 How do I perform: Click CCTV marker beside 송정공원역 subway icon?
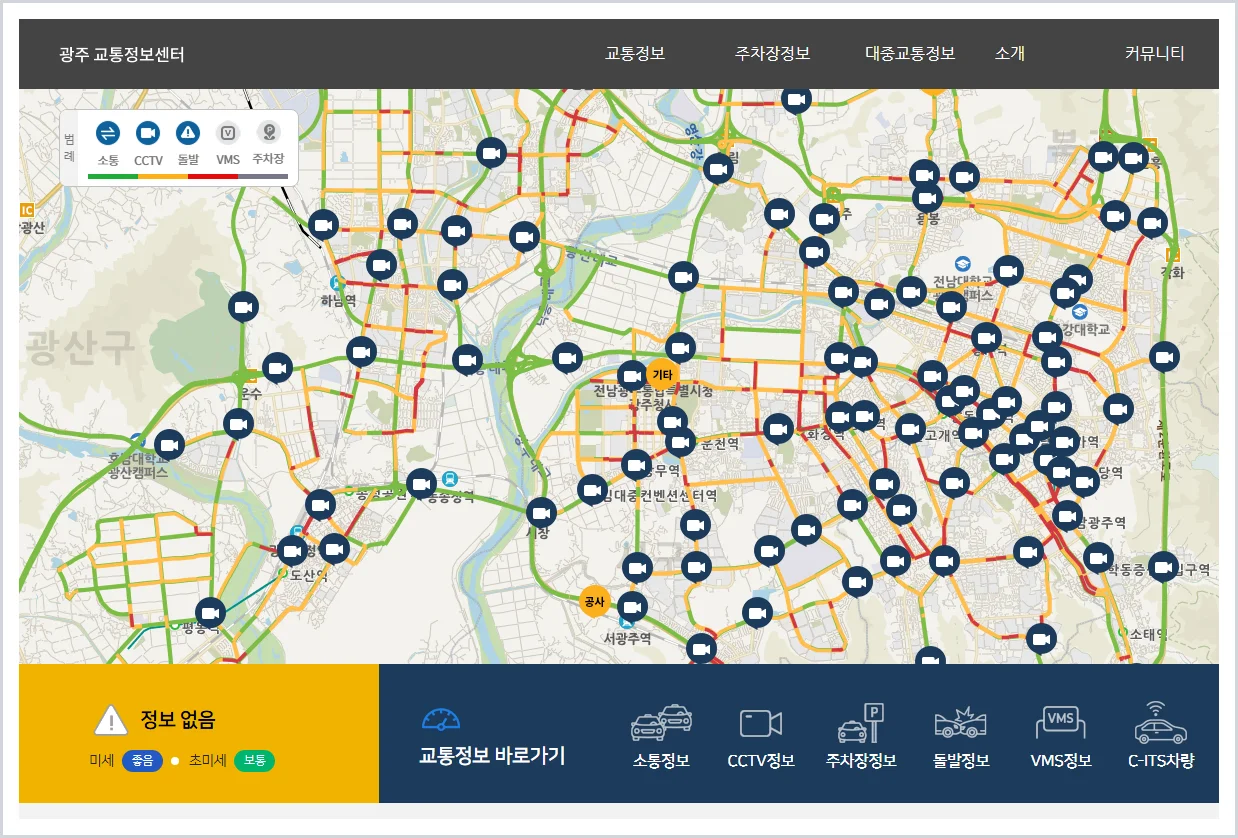pos(421,484)
